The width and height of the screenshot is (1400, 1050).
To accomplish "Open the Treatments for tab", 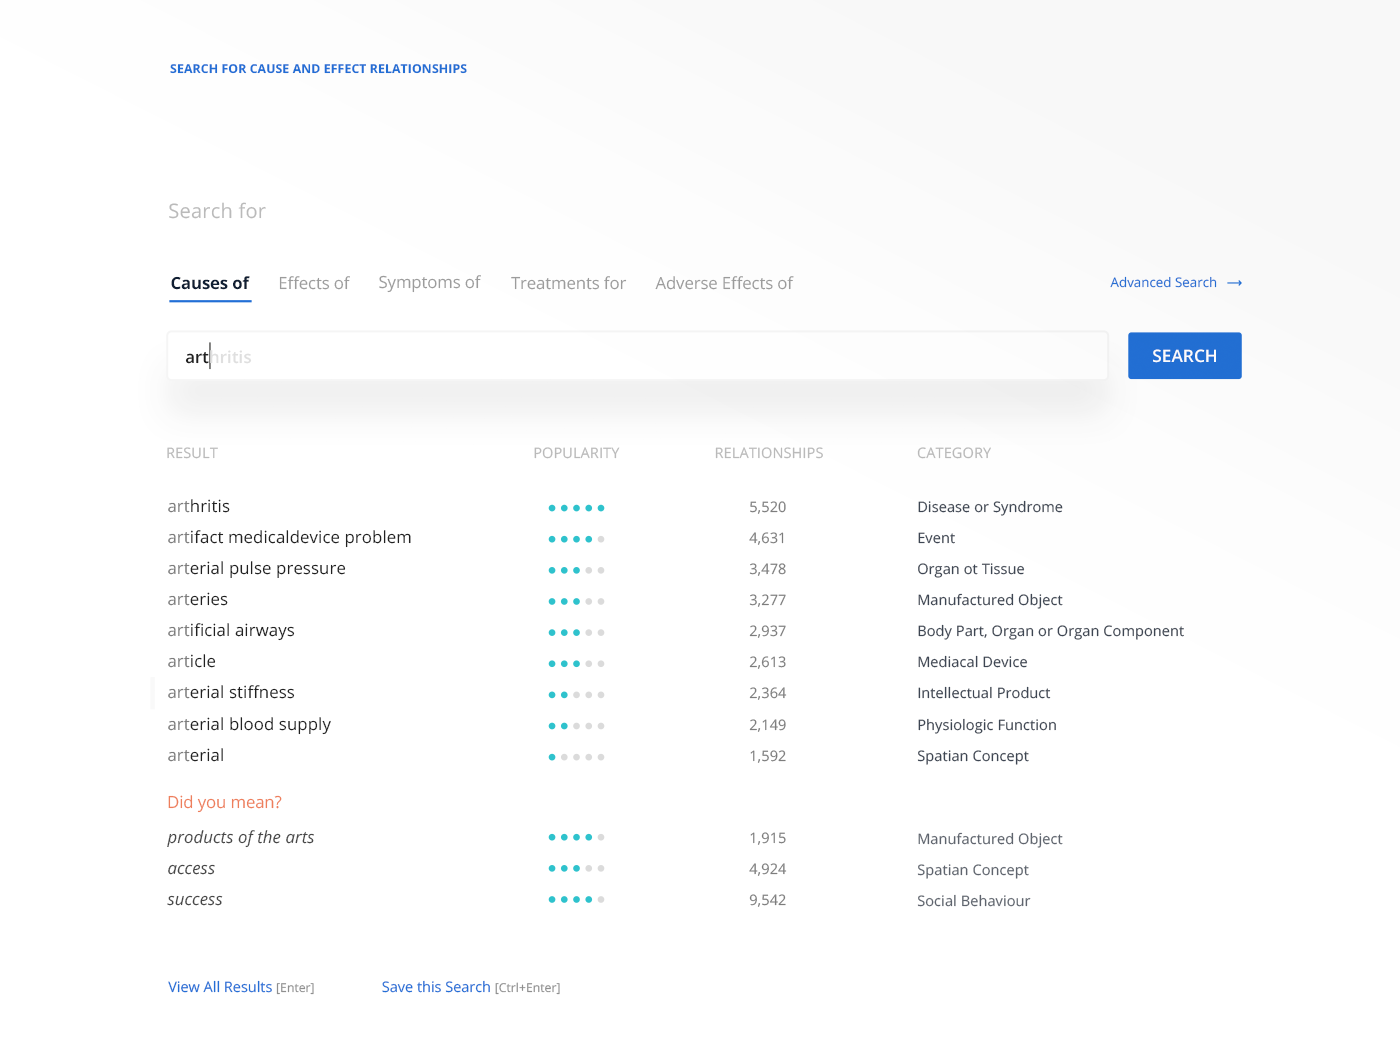I will [568, 283].
